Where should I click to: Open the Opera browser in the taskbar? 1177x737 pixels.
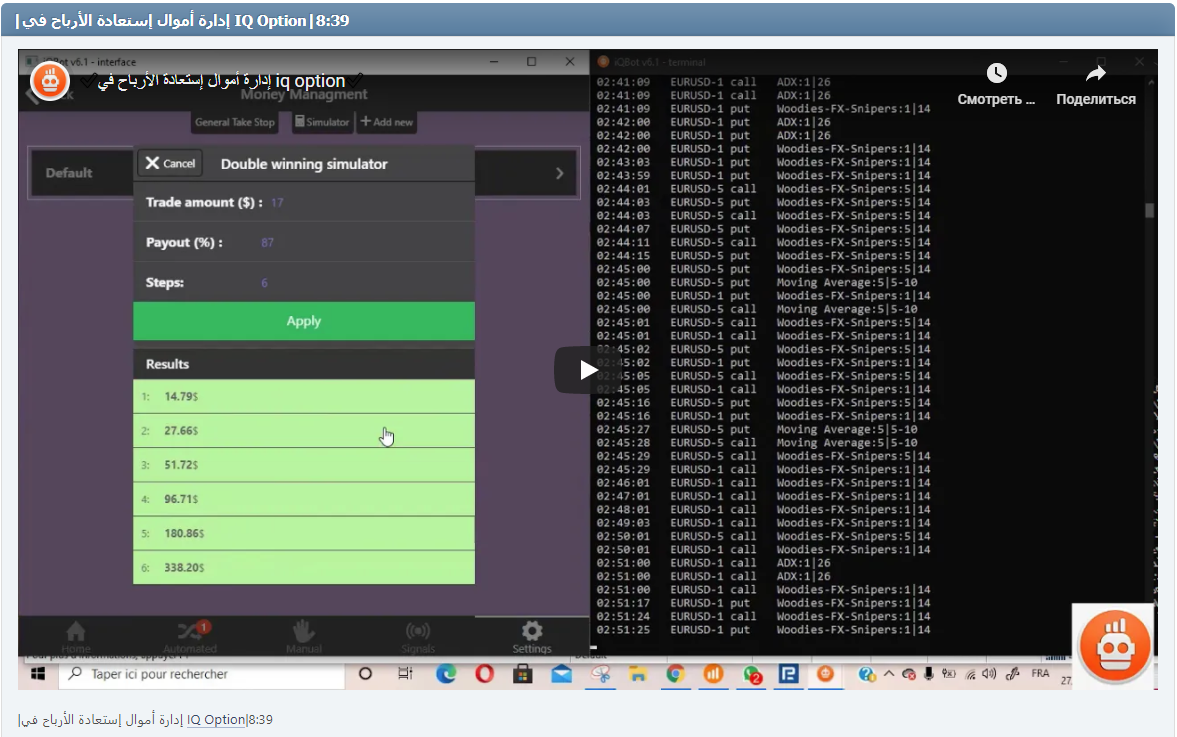point(484,675)
